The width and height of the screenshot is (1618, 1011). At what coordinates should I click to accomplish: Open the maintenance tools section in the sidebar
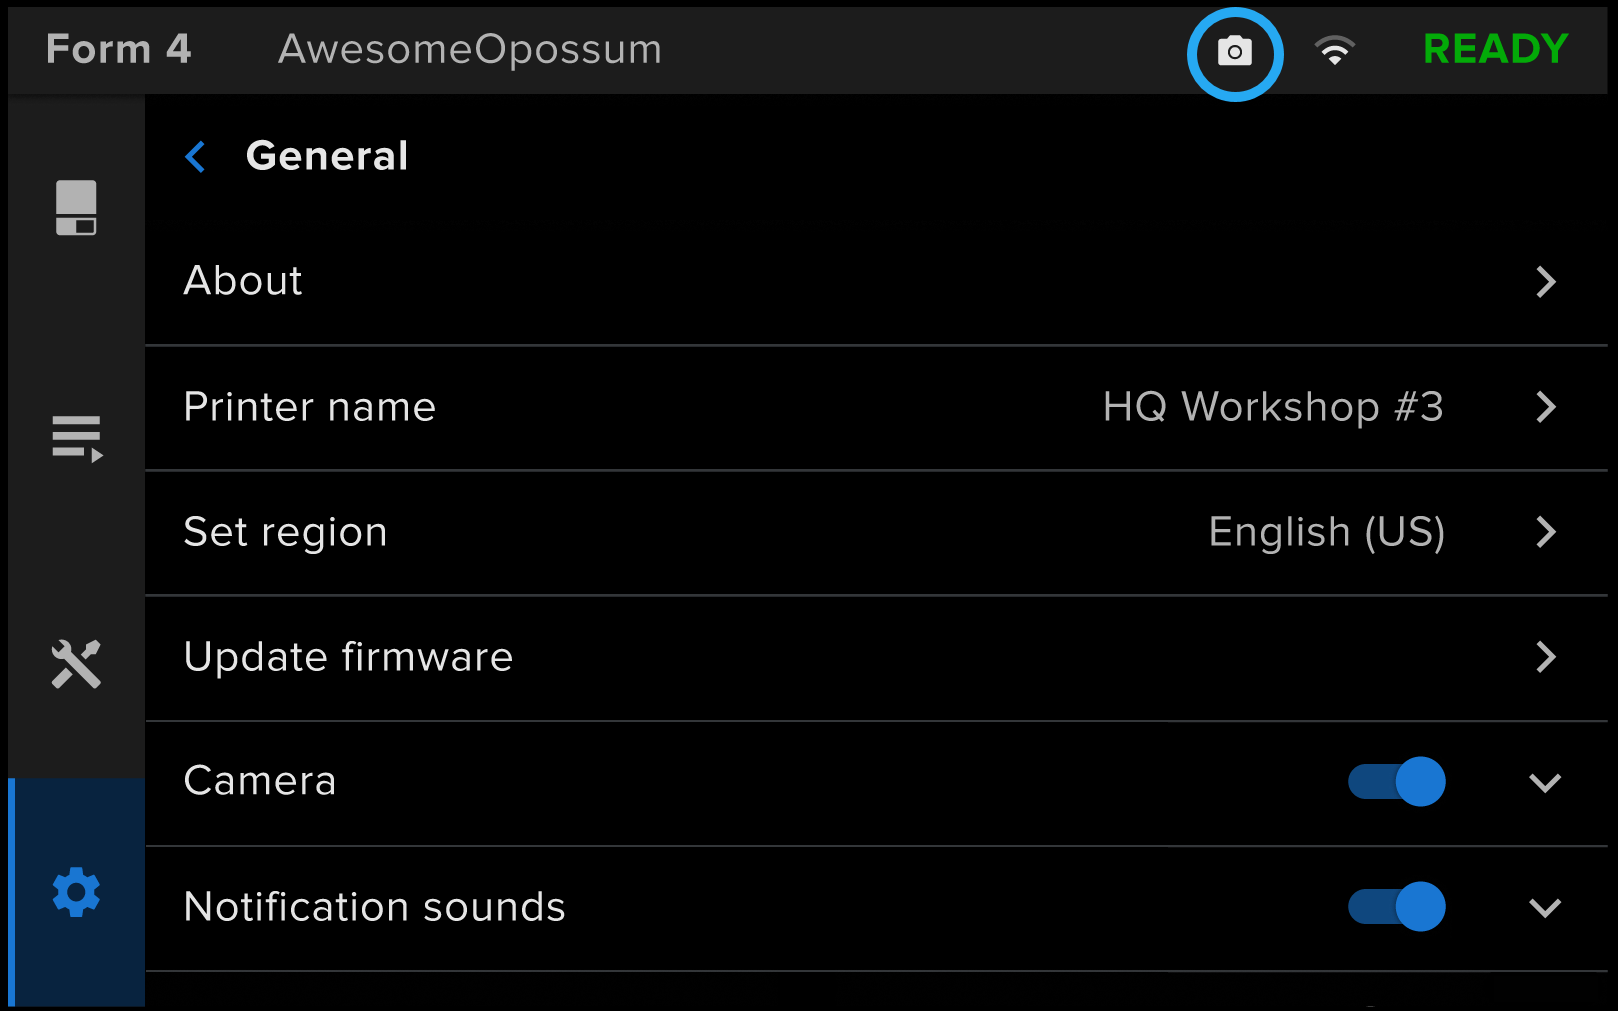pyautogui.click(x=75, y=662)
